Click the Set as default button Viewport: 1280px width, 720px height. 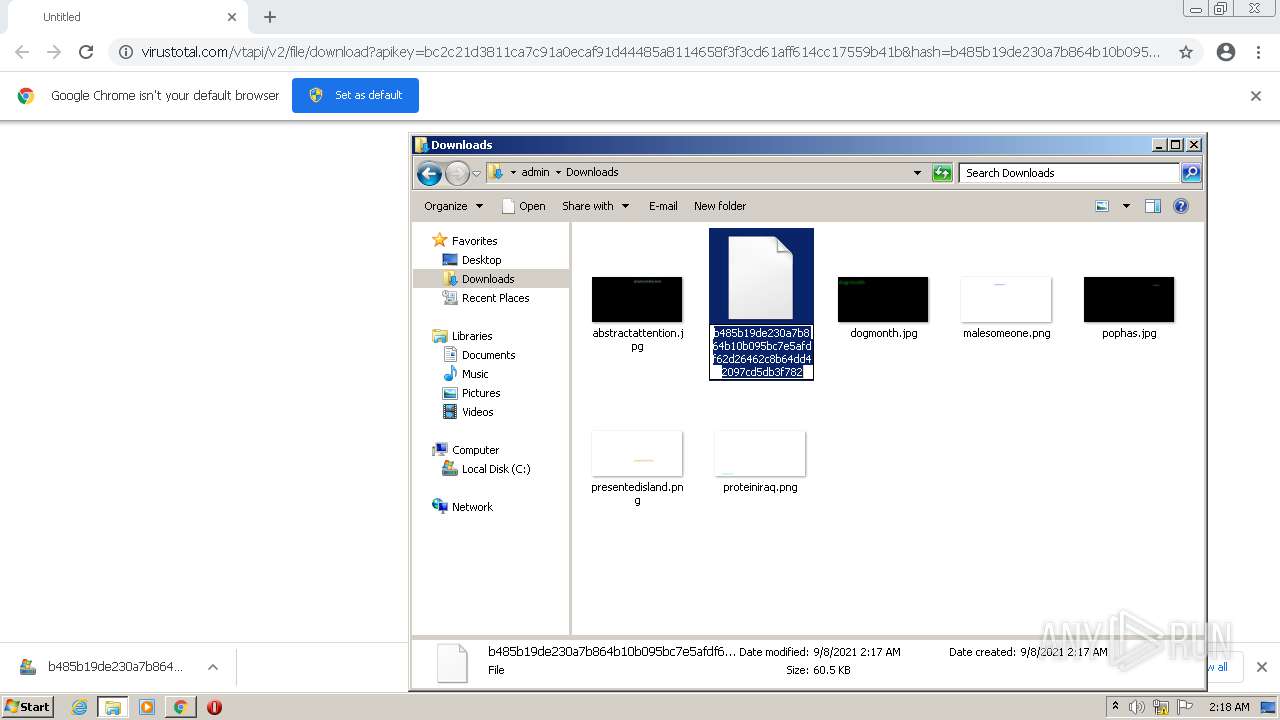(355, 95)
